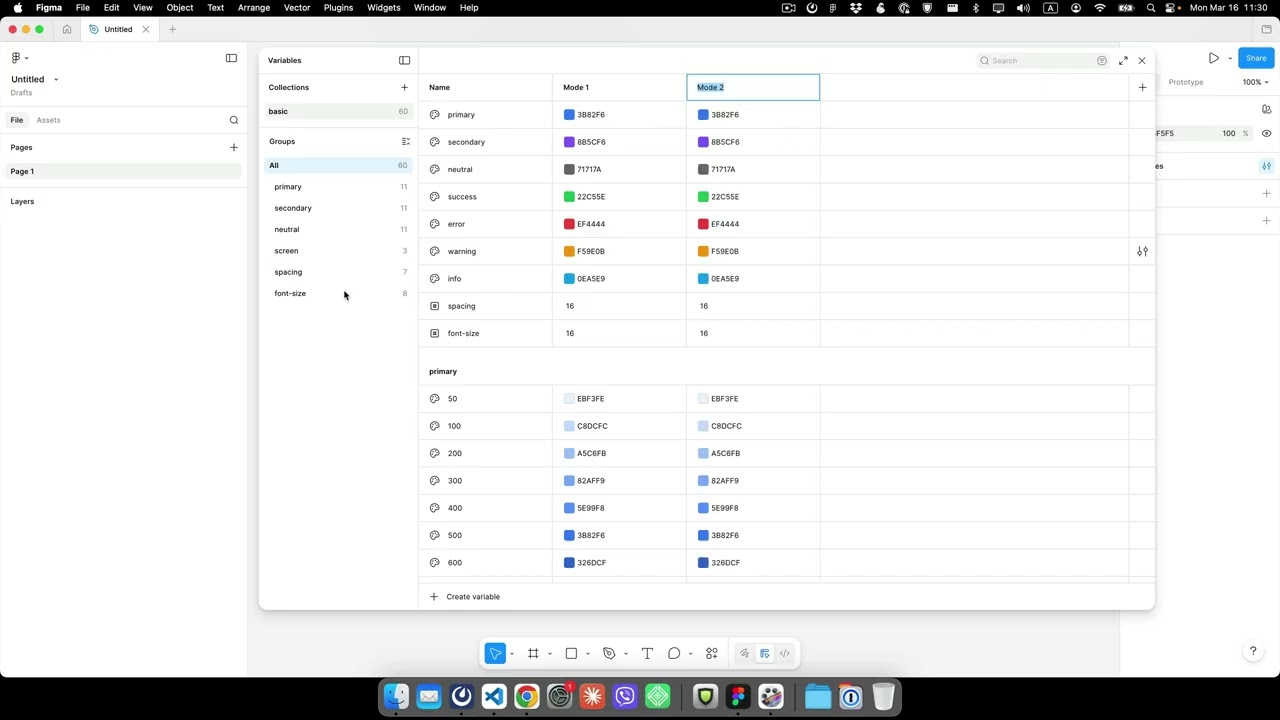Open the Figma main menu icon
The width and height of the screenshot is (1280, 720).
[16, 58]
